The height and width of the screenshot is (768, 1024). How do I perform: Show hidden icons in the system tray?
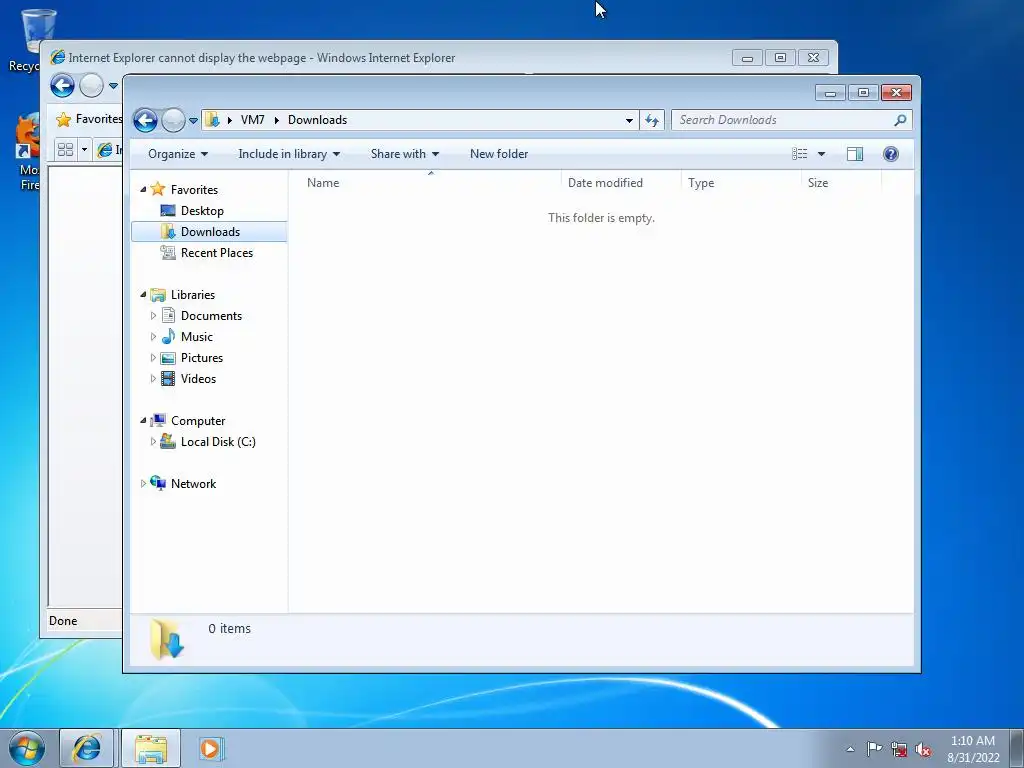tap(850, 749)
